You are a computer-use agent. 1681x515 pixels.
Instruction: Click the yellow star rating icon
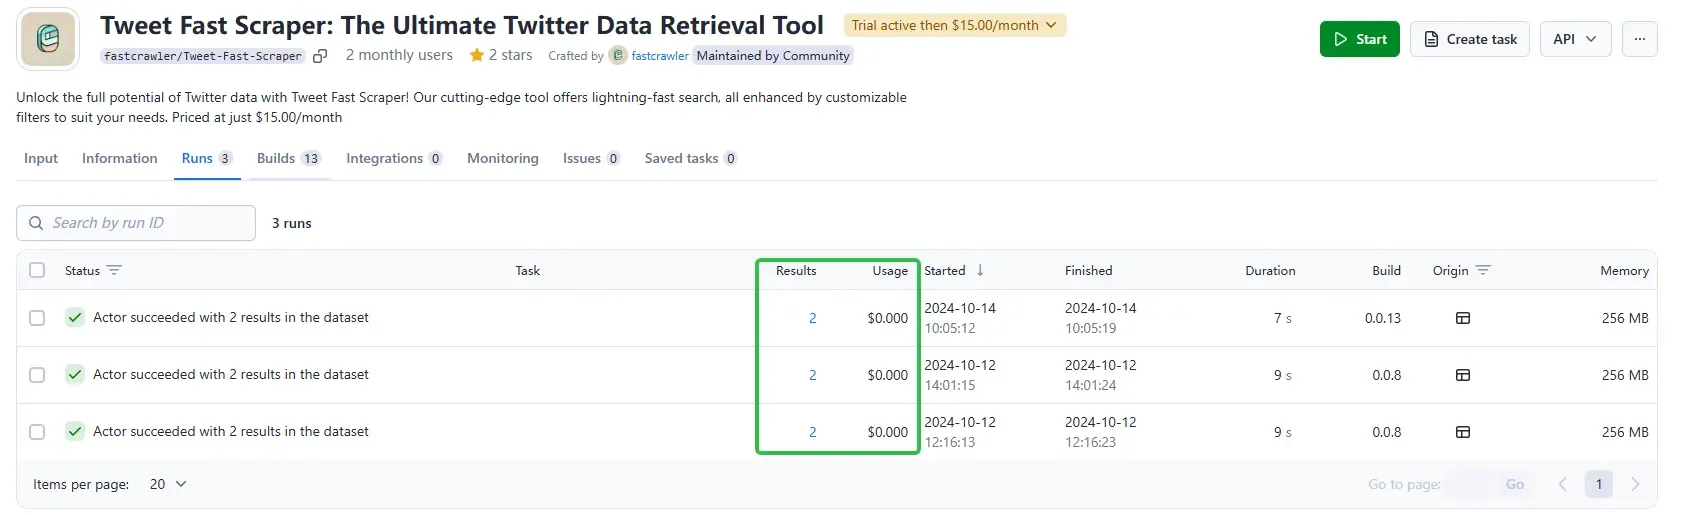click(477, 55)
